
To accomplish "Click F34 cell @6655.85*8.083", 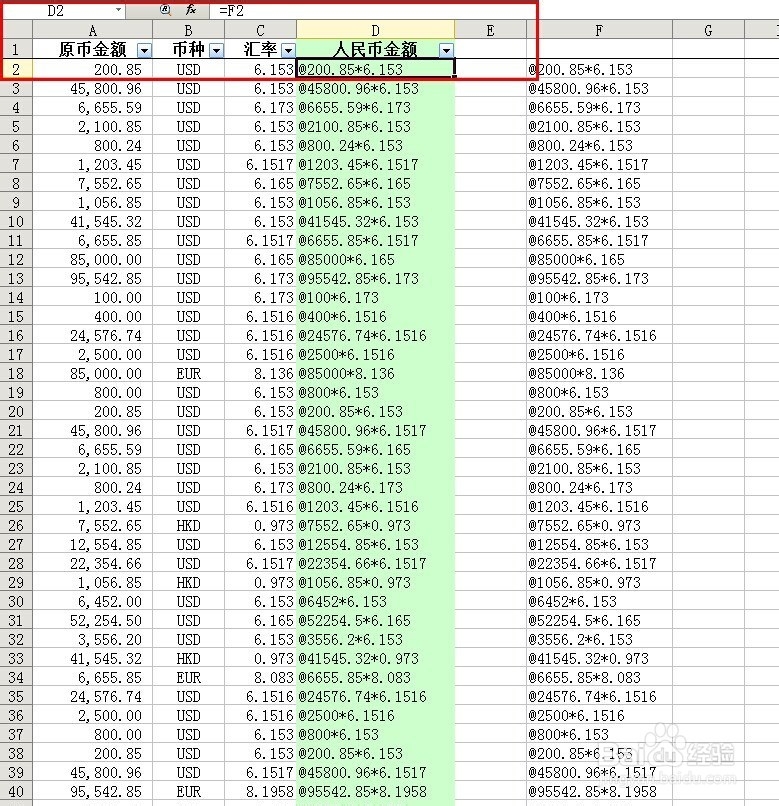I will [600, 677].
